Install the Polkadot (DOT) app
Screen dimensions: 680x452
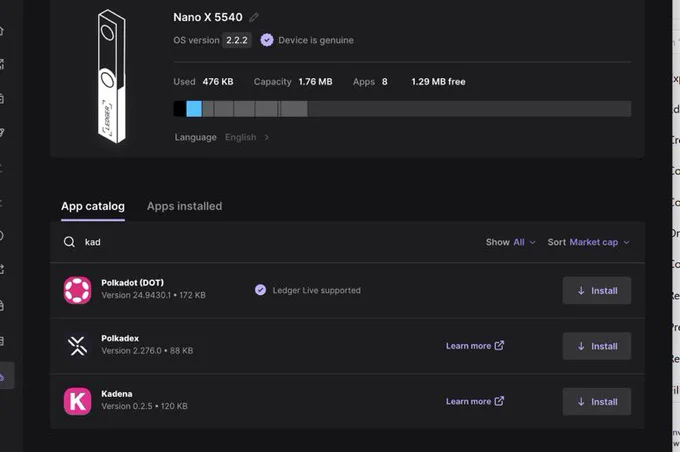(597, 291)
